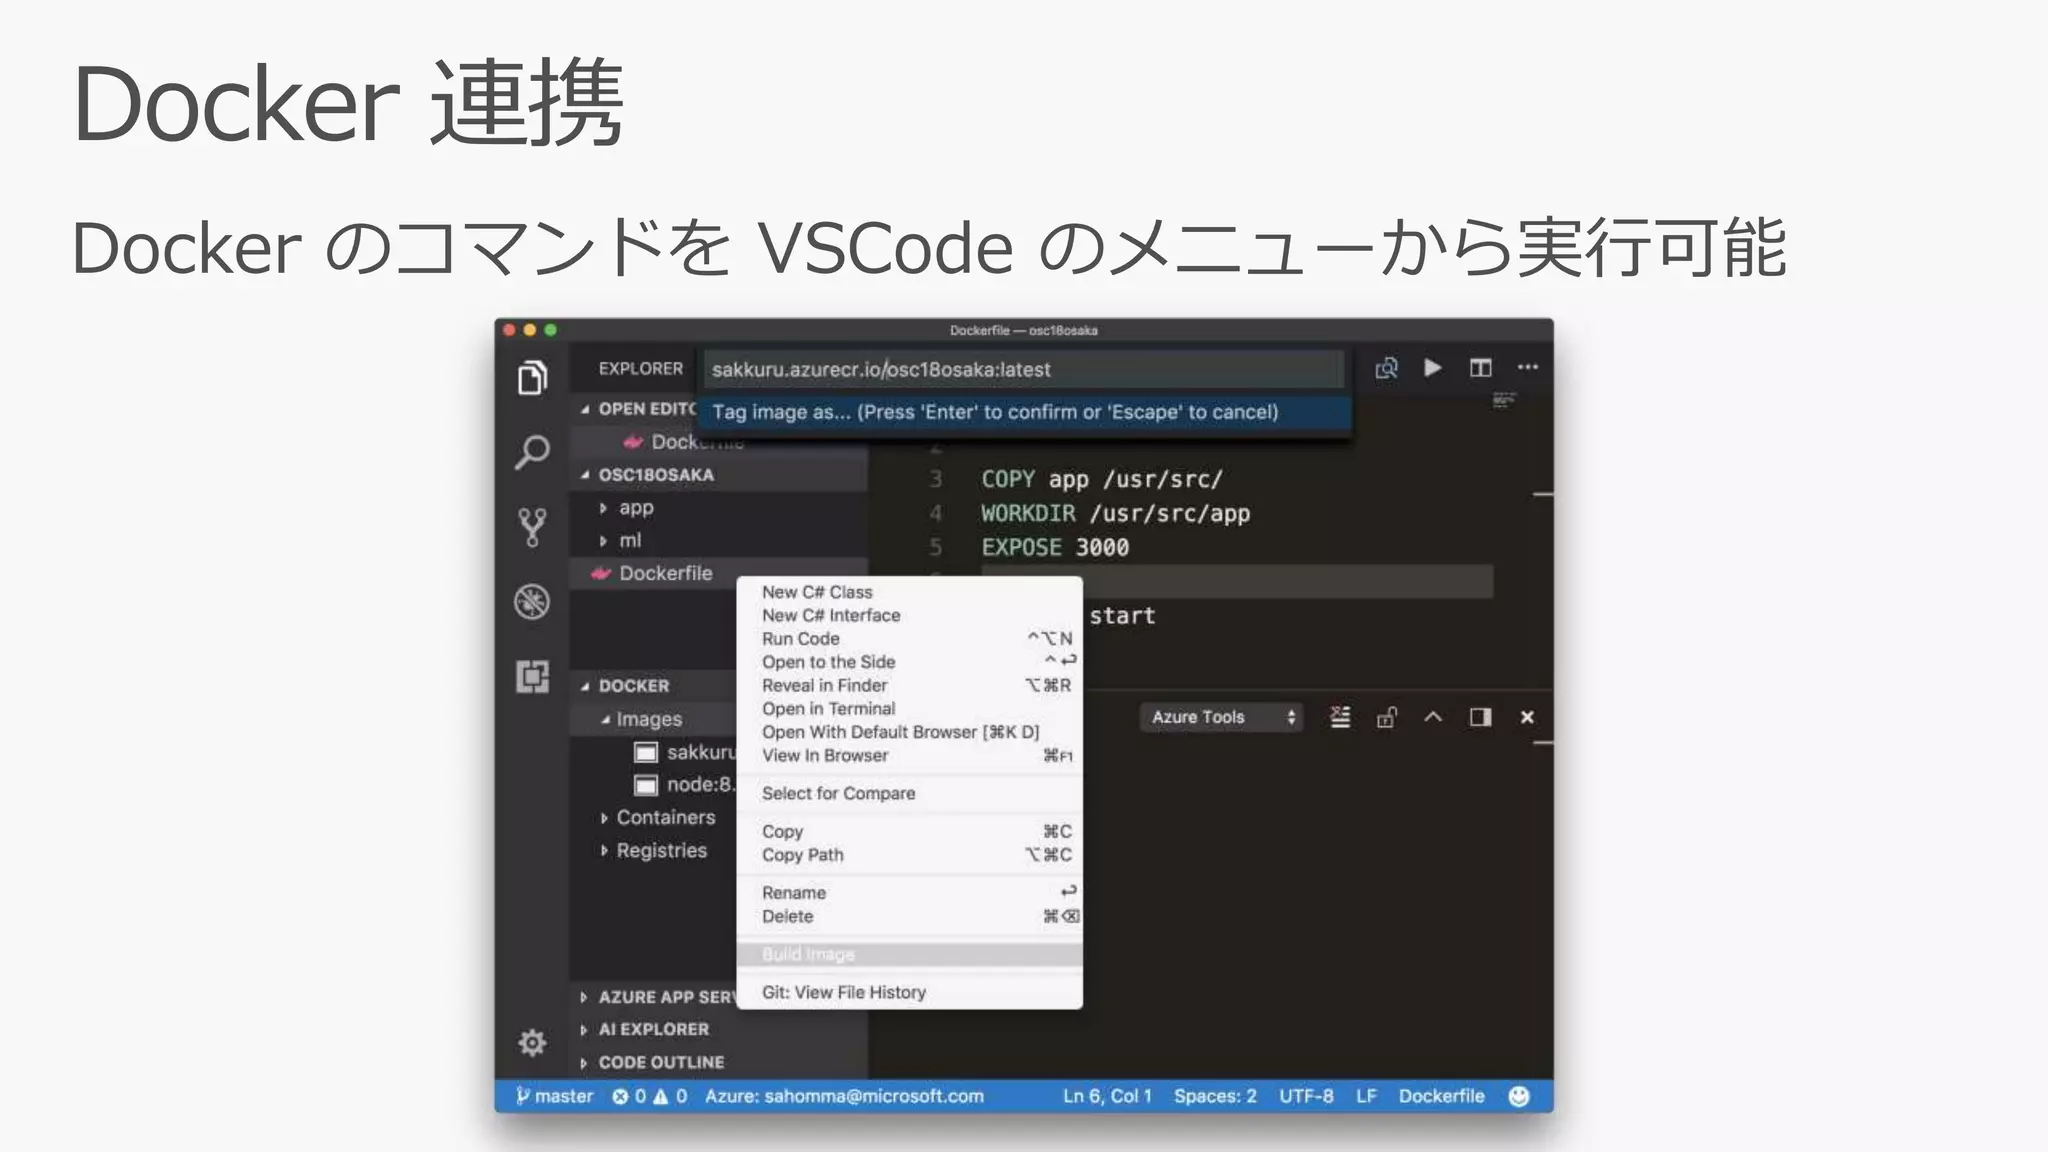Toggle output scroll lock icon
Image resolution: width=2048 pixels, height=1152 pixels.
click(x=1386, y=717)
